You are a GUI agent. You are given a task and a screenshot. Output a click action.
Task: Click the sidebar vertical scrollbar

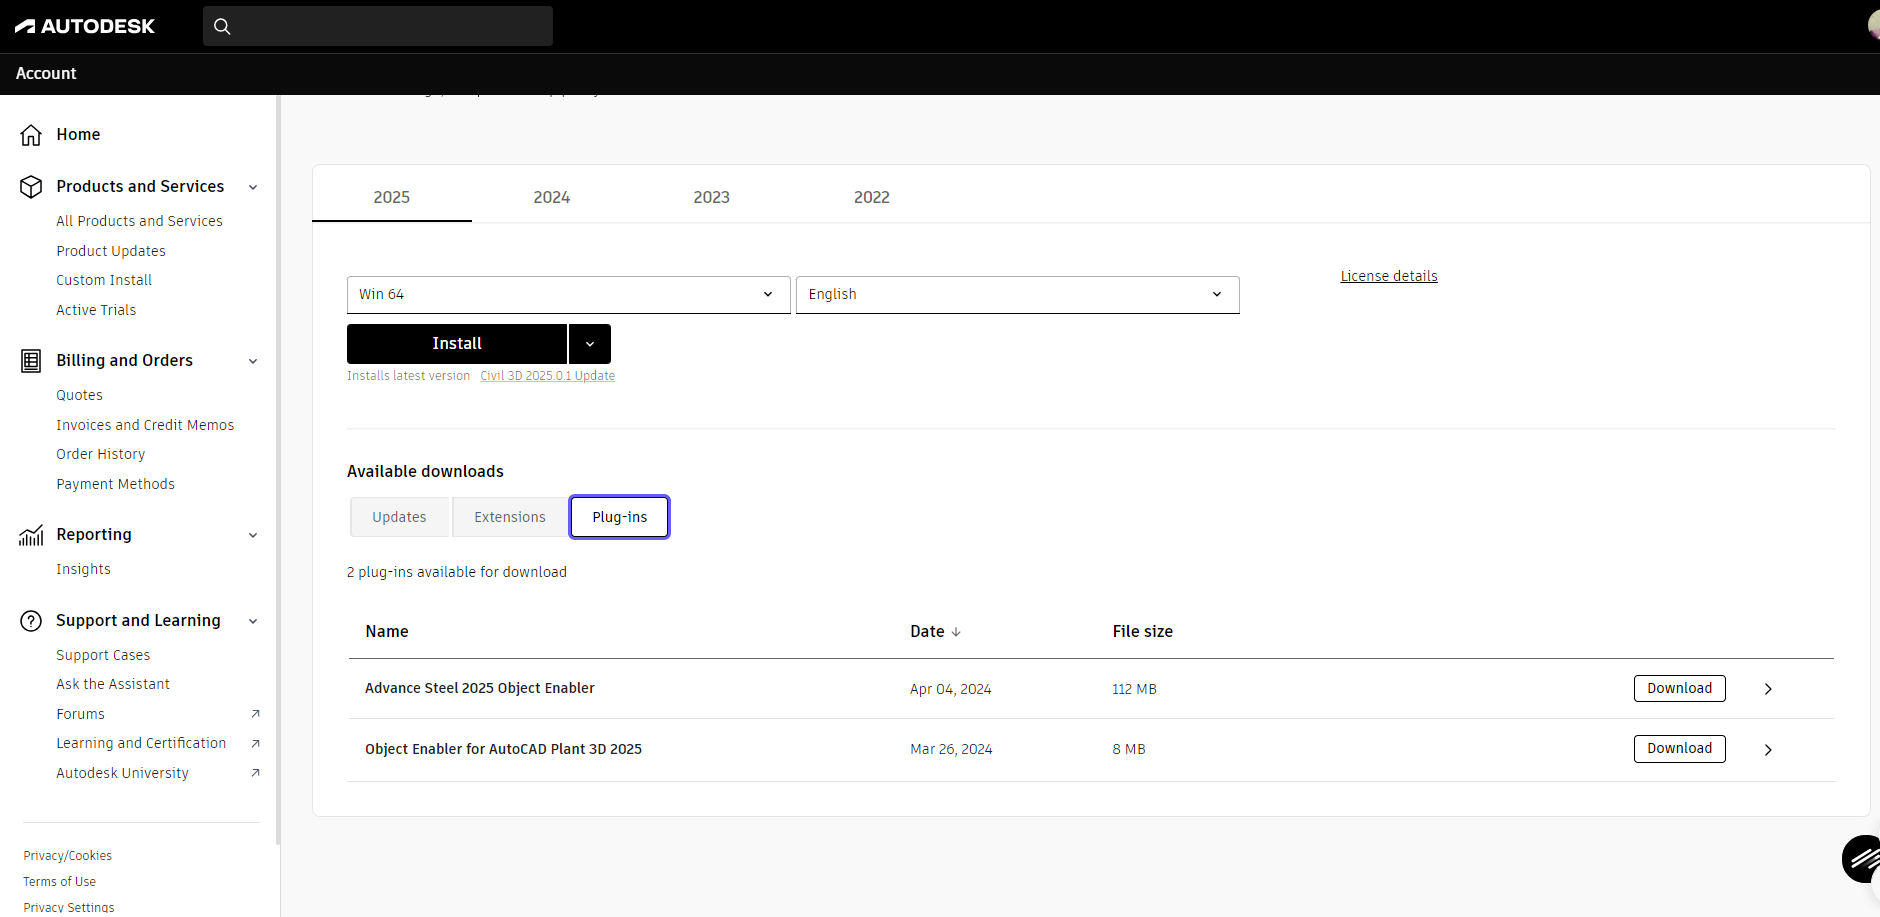(x=278, y=470)
